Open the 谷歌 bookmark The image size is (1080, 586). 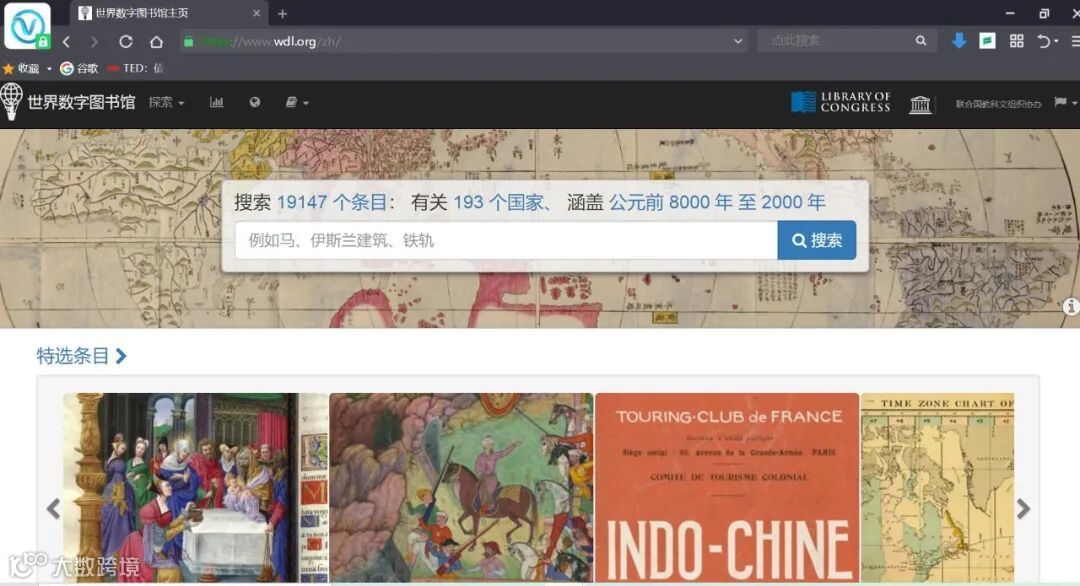click(x=79, y=68)
